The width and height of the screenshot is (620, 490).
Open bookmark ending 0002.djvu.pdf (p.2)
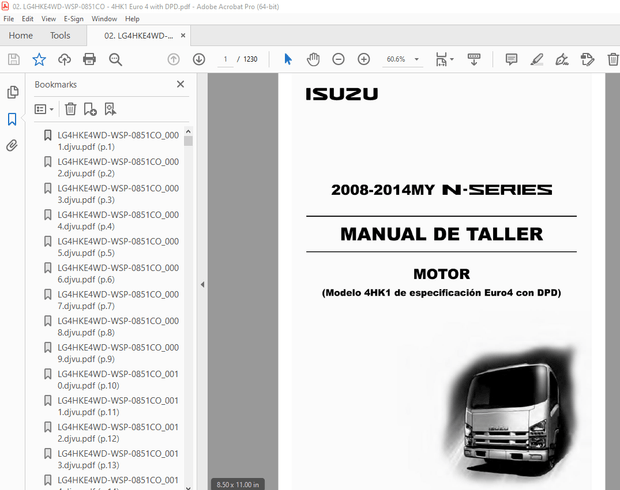coord(118,167)
